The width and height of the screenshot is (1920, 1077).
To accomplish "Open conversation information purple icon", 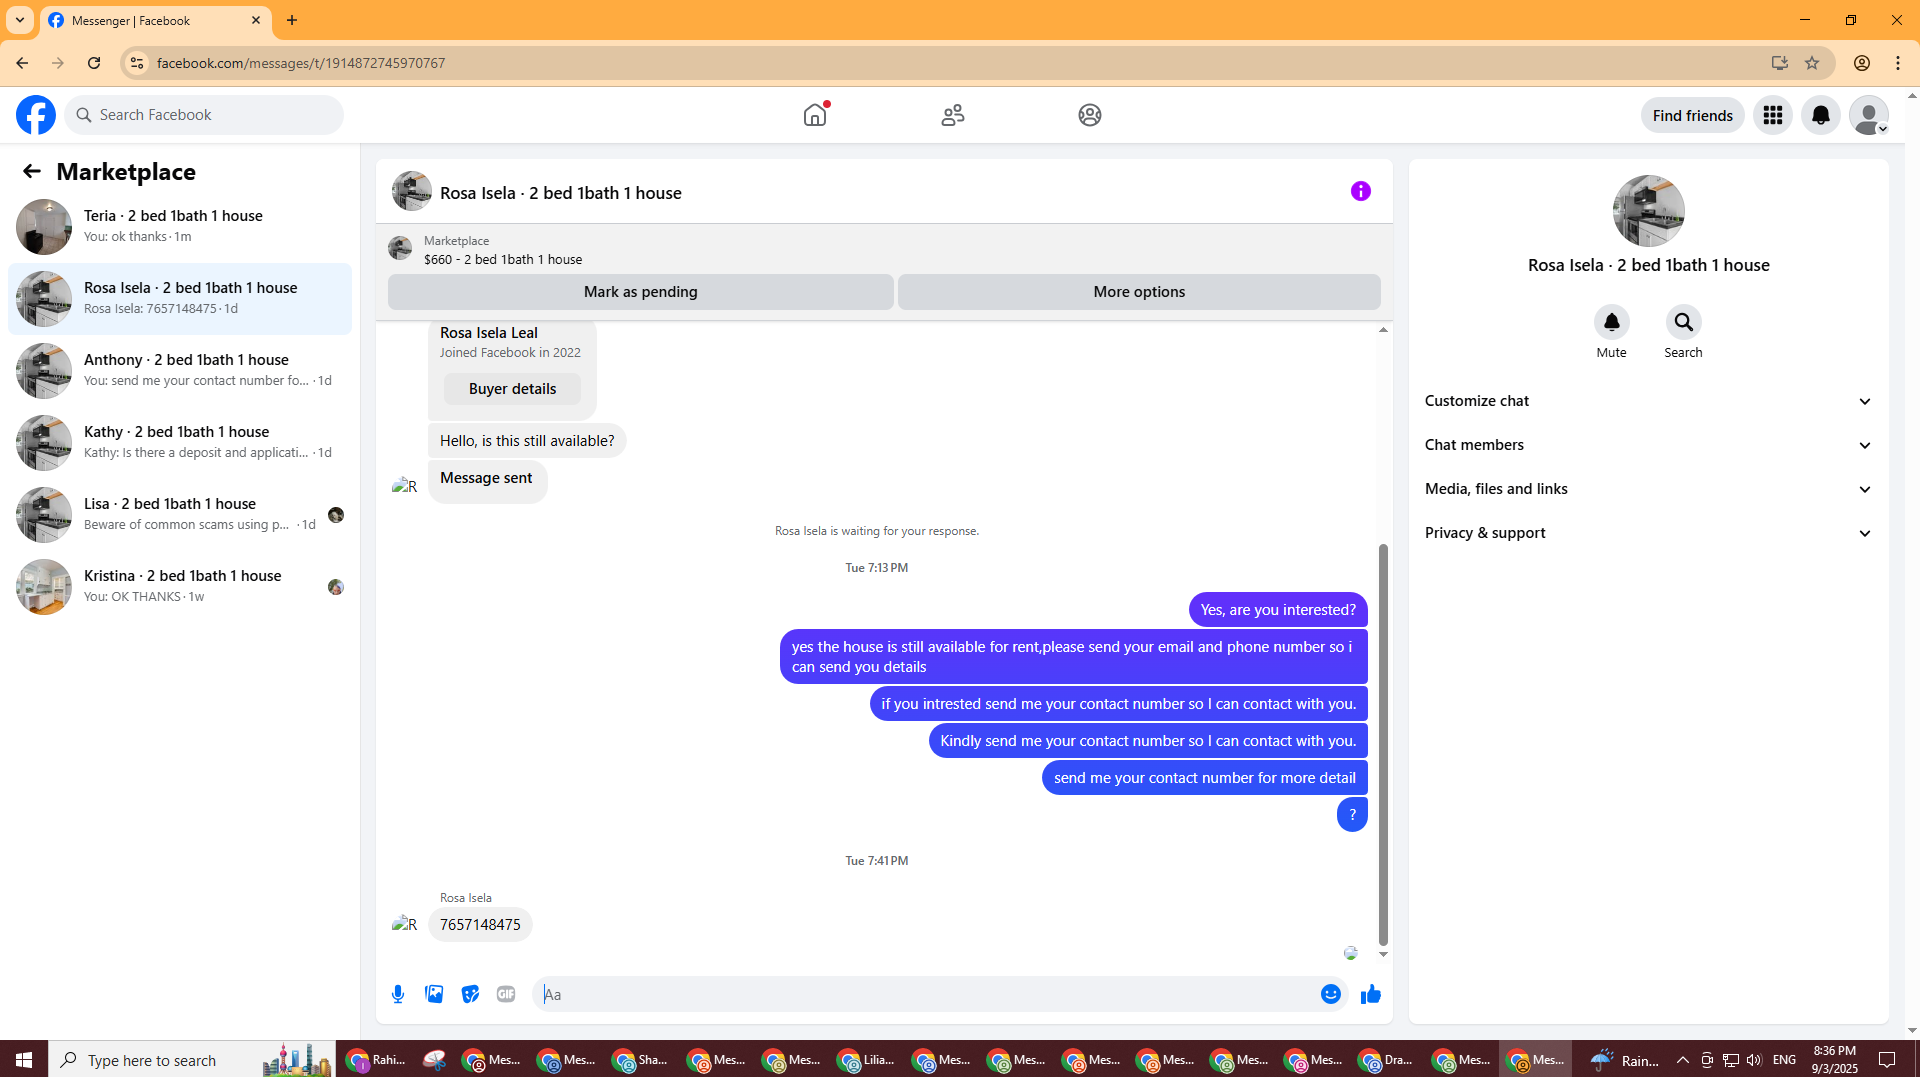I will tap(1361, 191).
